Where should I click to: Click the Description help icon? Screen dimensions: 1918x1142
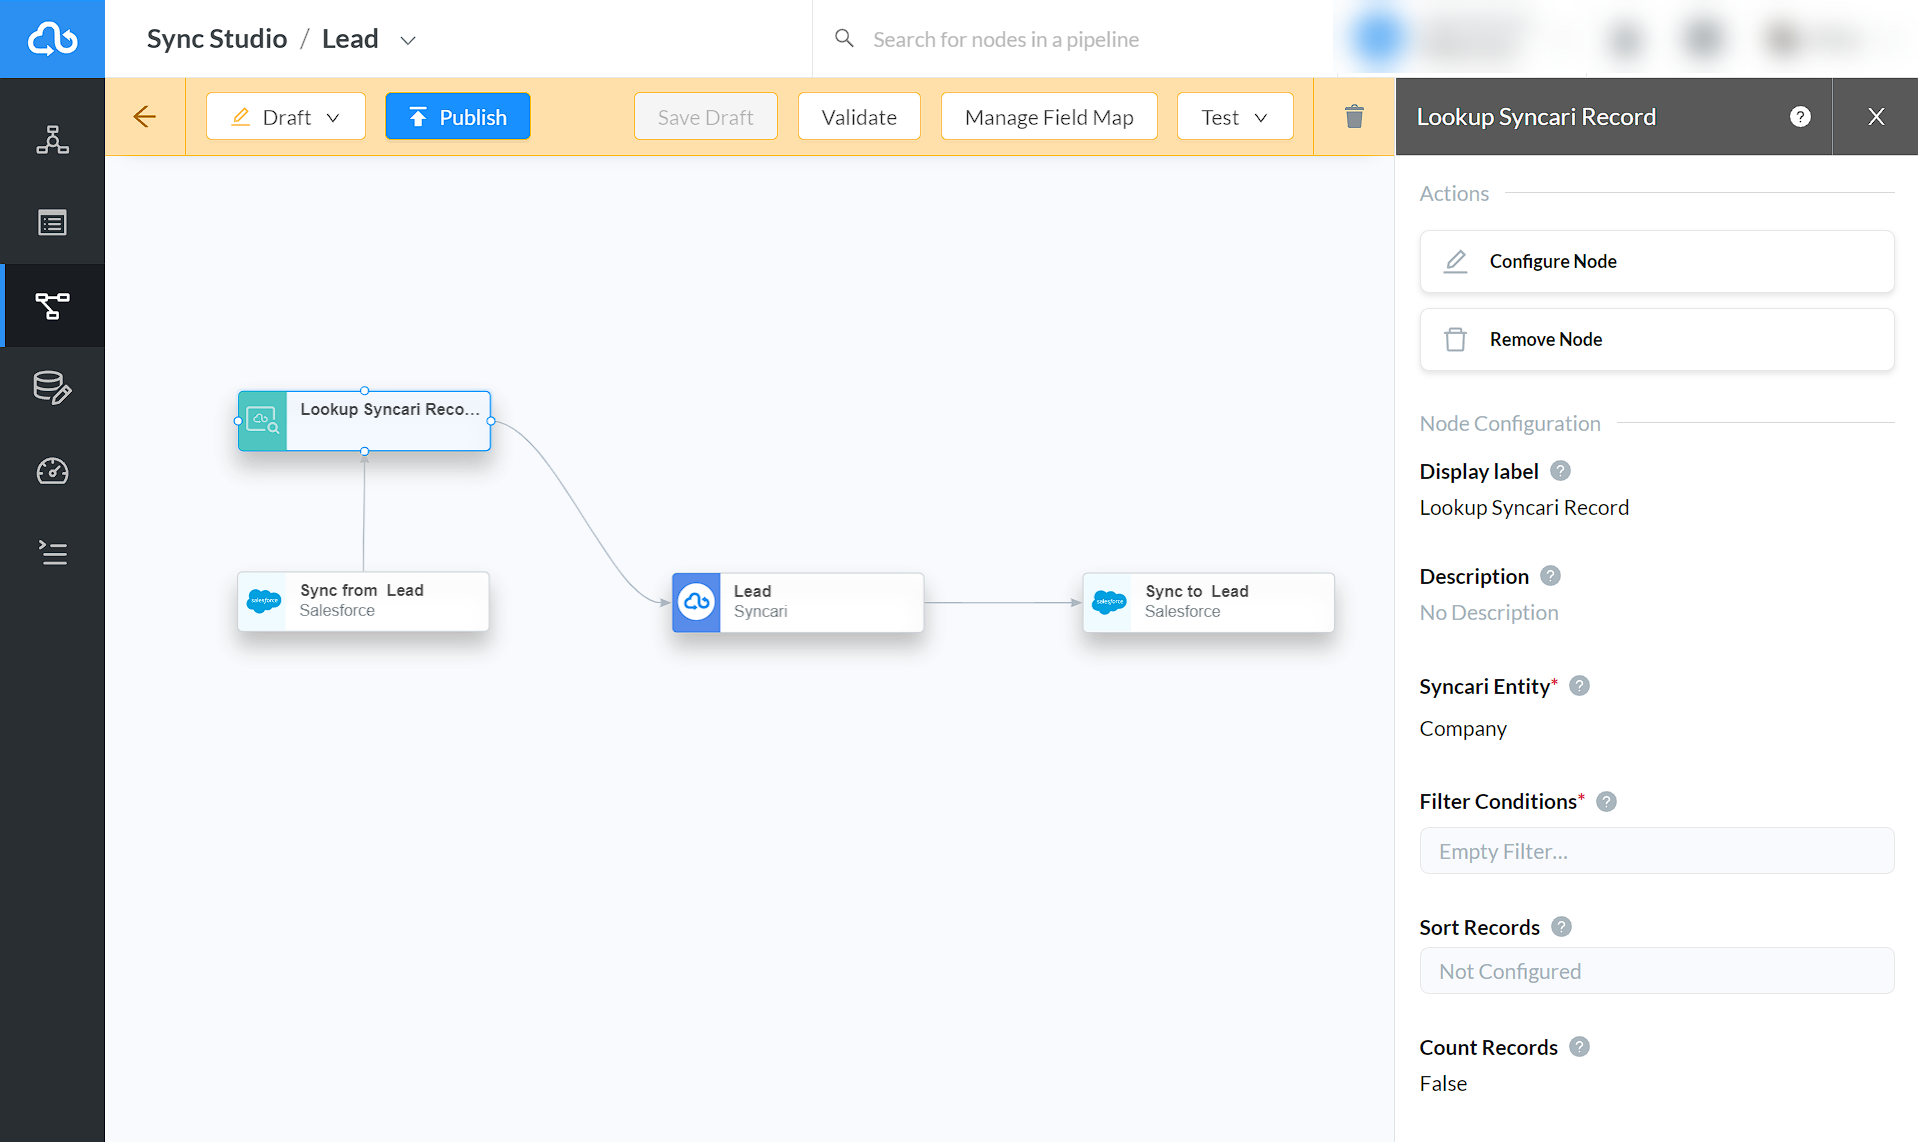[1550, 576]
